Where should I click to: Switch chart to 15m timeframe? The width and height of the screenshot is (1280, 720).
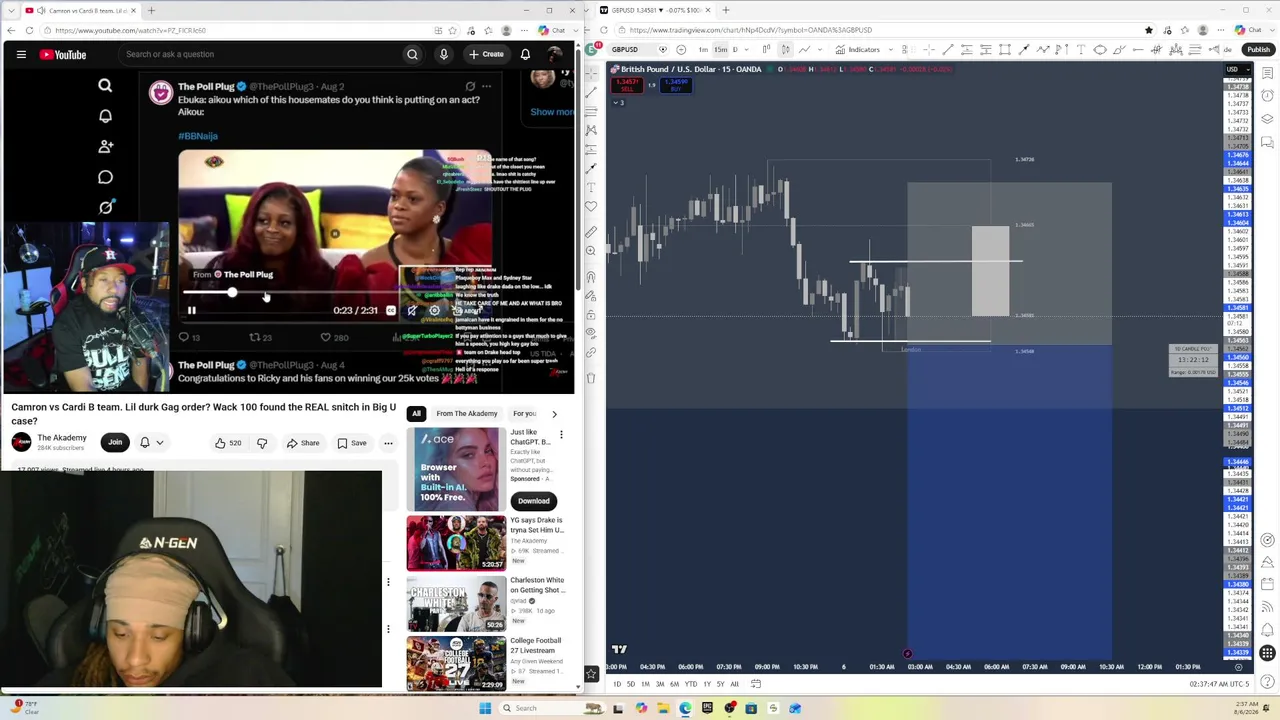click(x=720, y=49)
